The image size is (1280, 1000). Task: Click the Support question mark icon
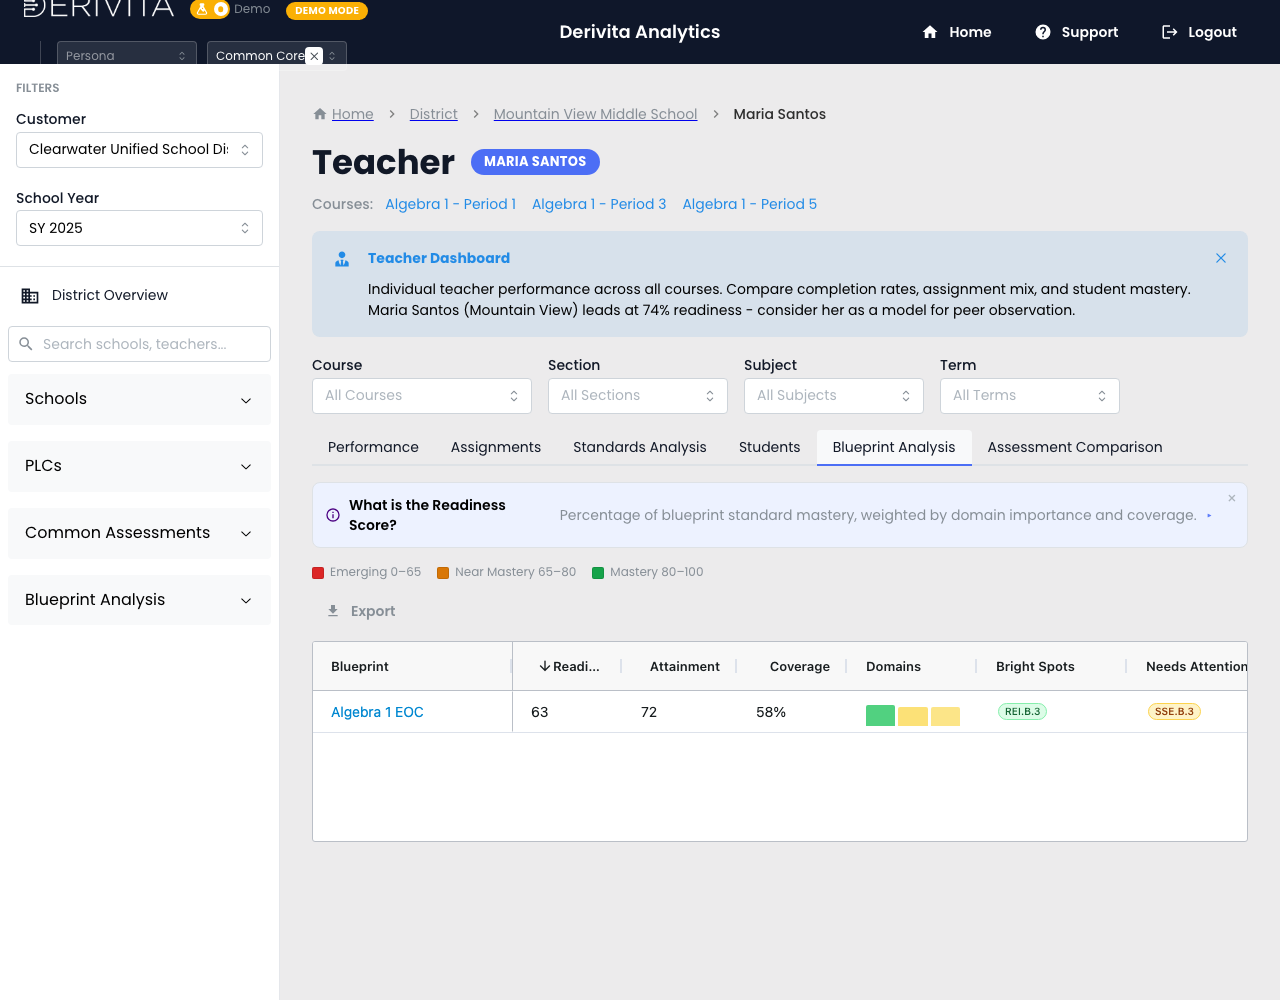pyautogui.click(x=1043, y=32)
